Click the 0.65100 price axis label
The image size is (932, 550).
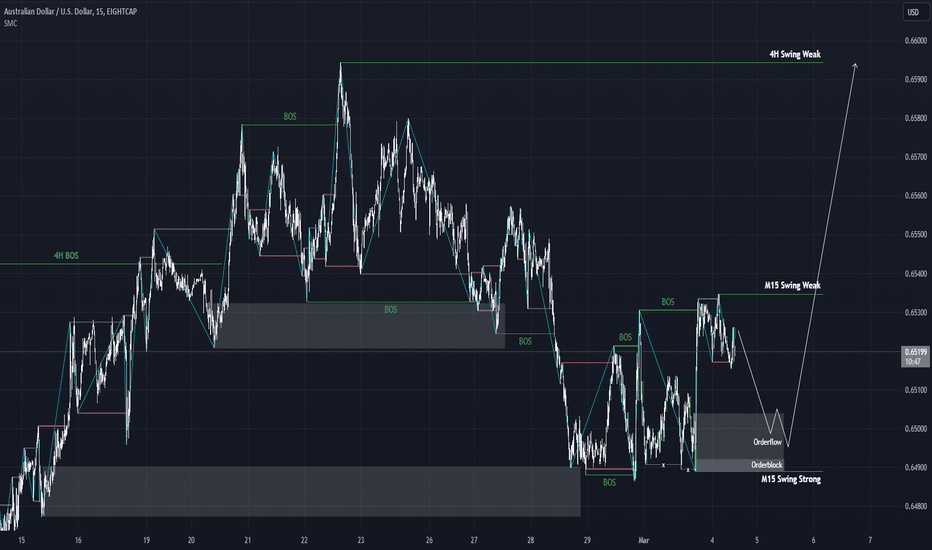pyautogui.click(x=915, y=390)
